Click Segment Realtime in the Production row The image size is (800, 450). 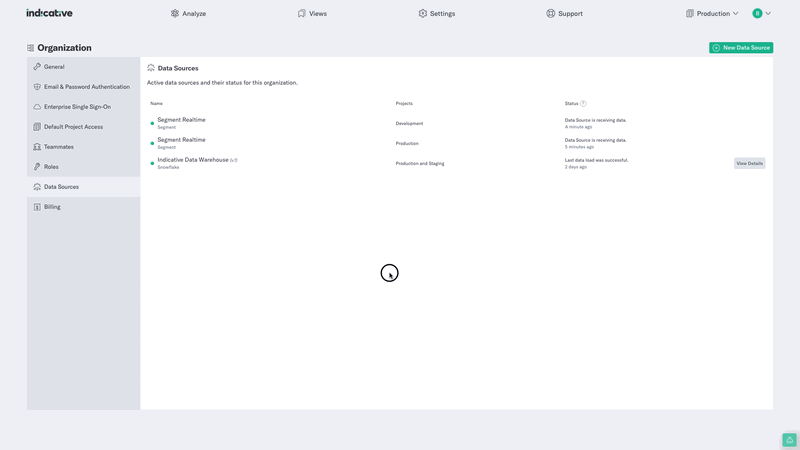tap(181, 140)
